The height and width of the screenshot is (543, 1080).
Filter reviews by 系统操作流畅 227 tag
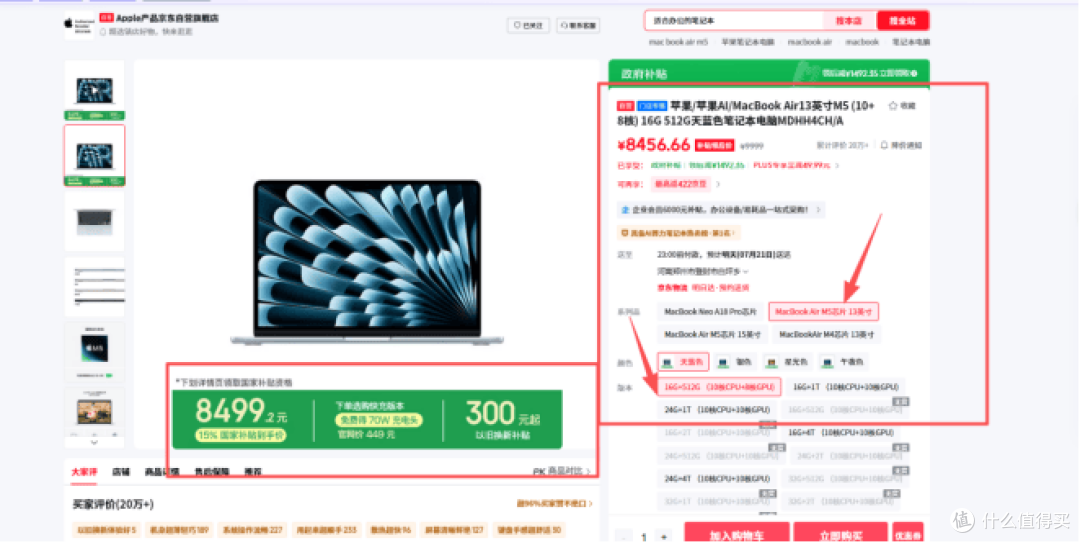pyautogui.click(x=252, y=530)
